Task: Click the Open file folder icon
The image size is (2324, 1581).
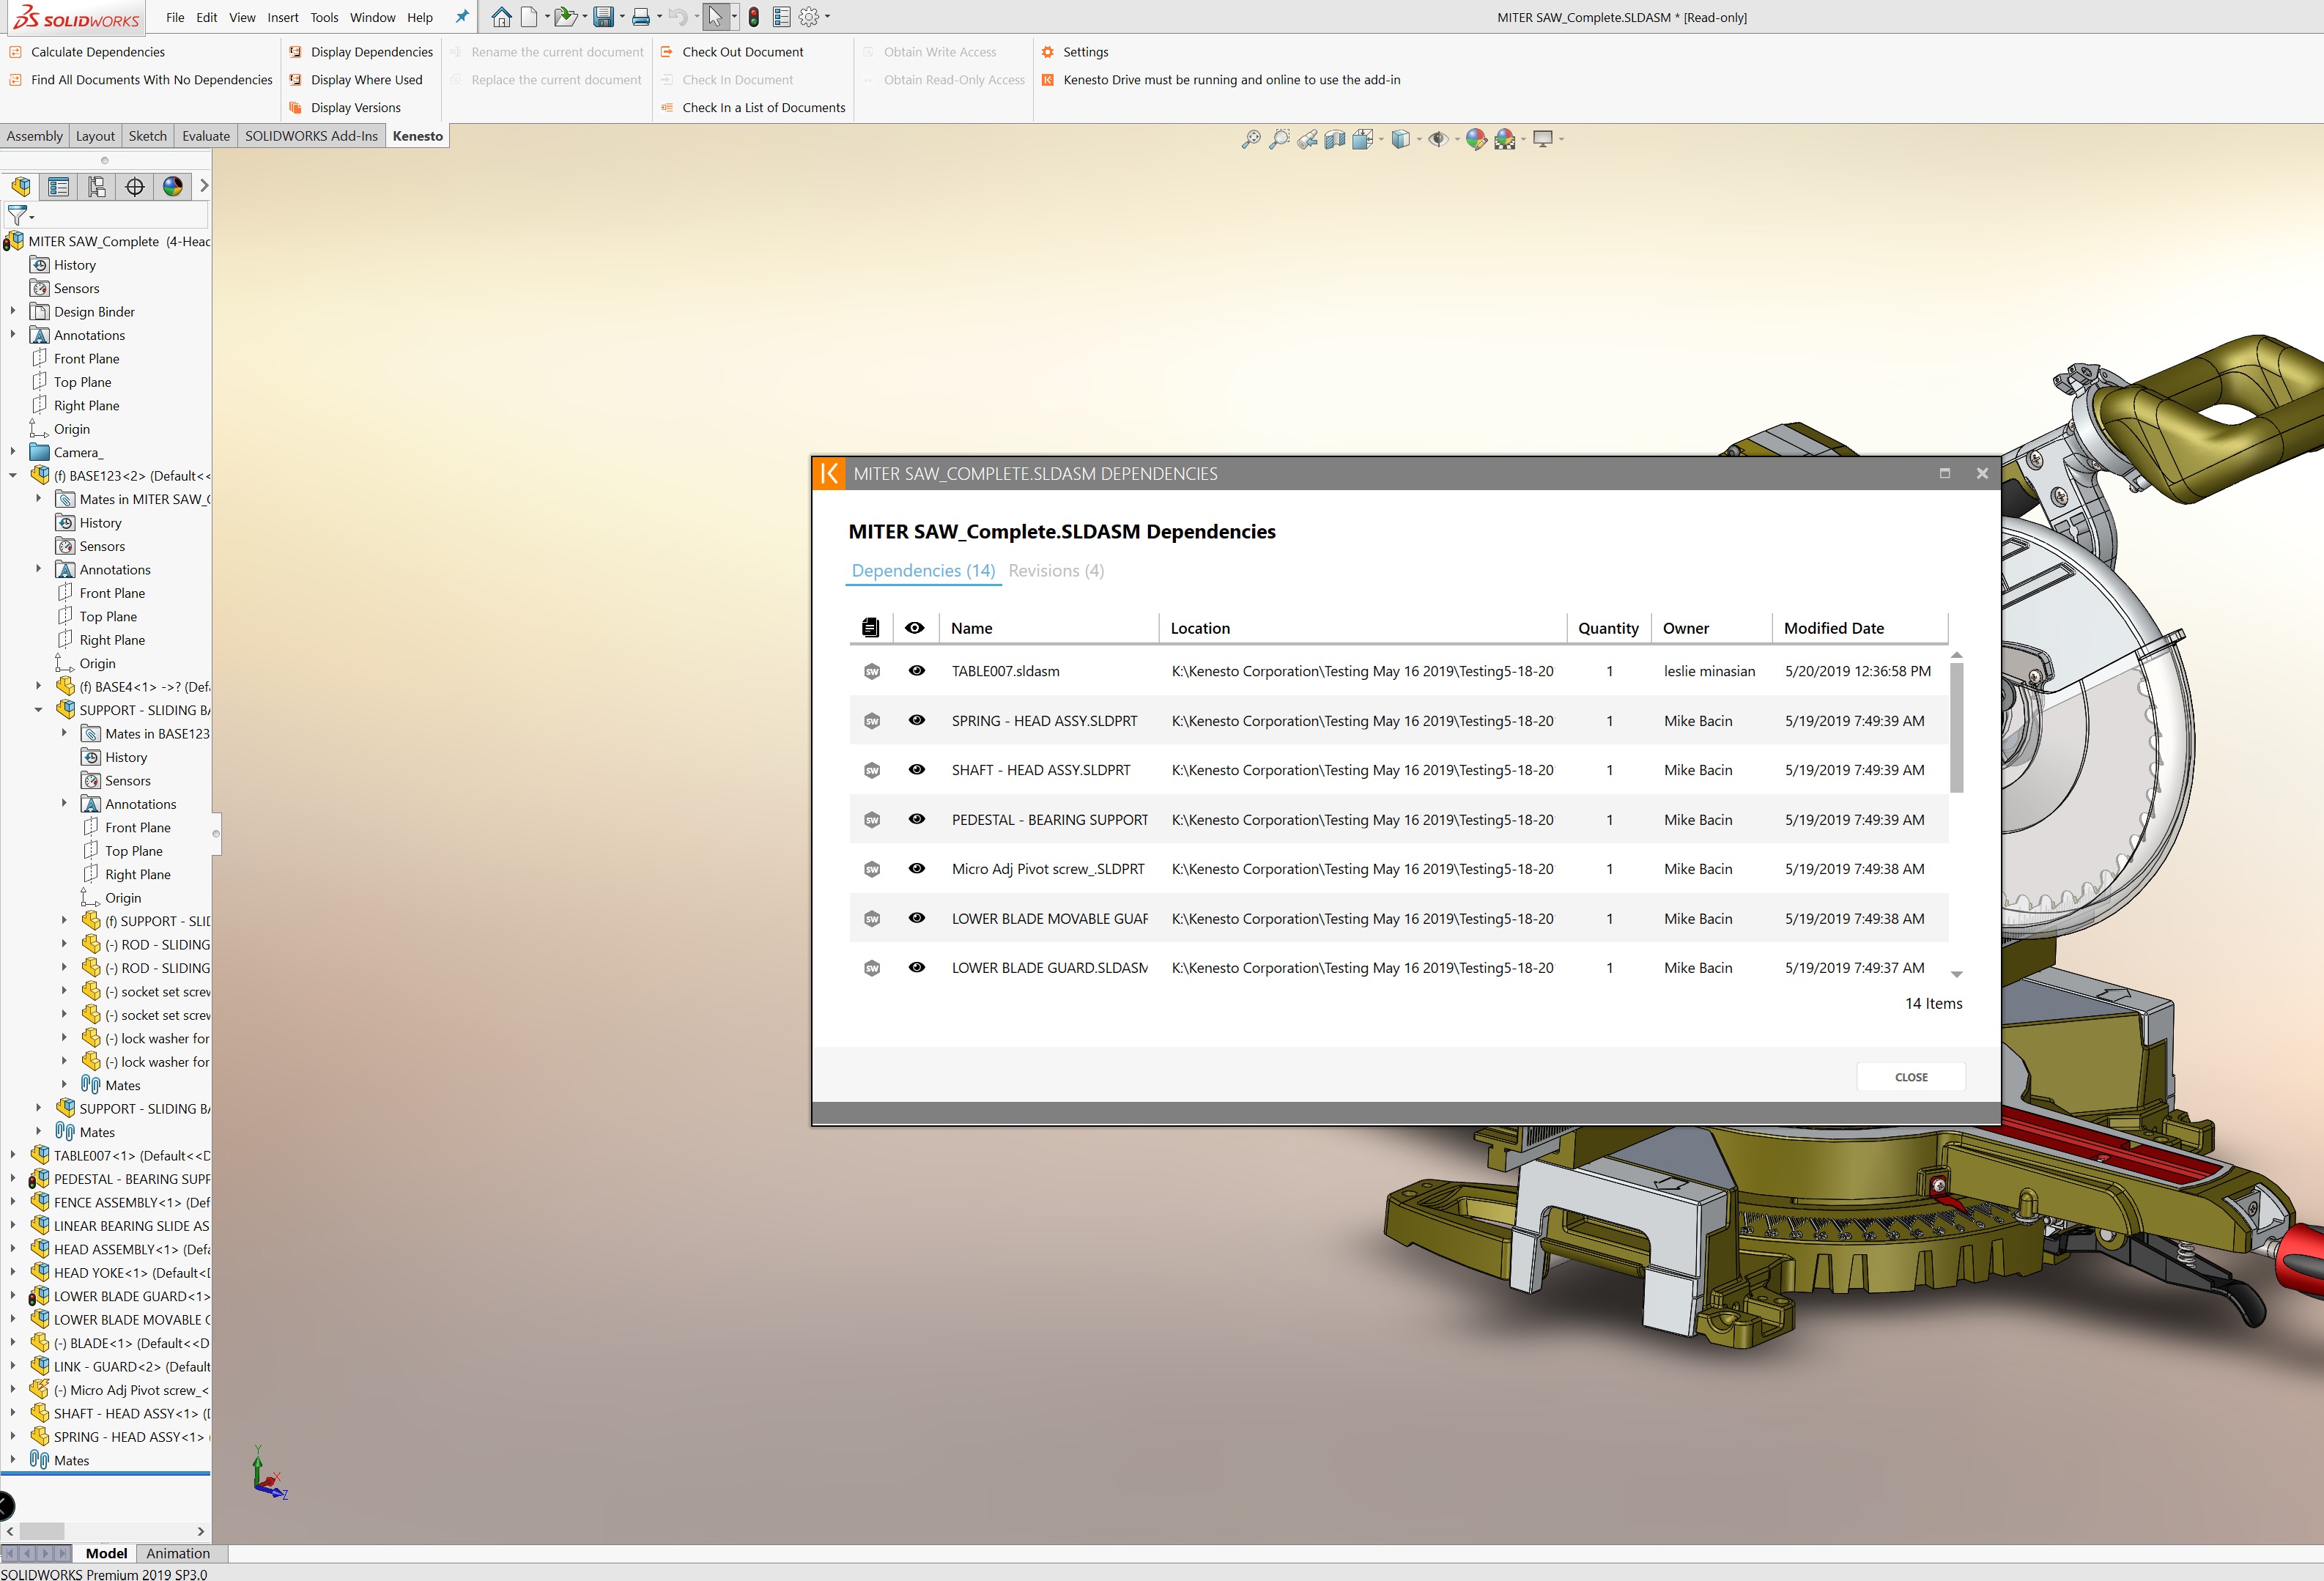Action: (565, 17)
